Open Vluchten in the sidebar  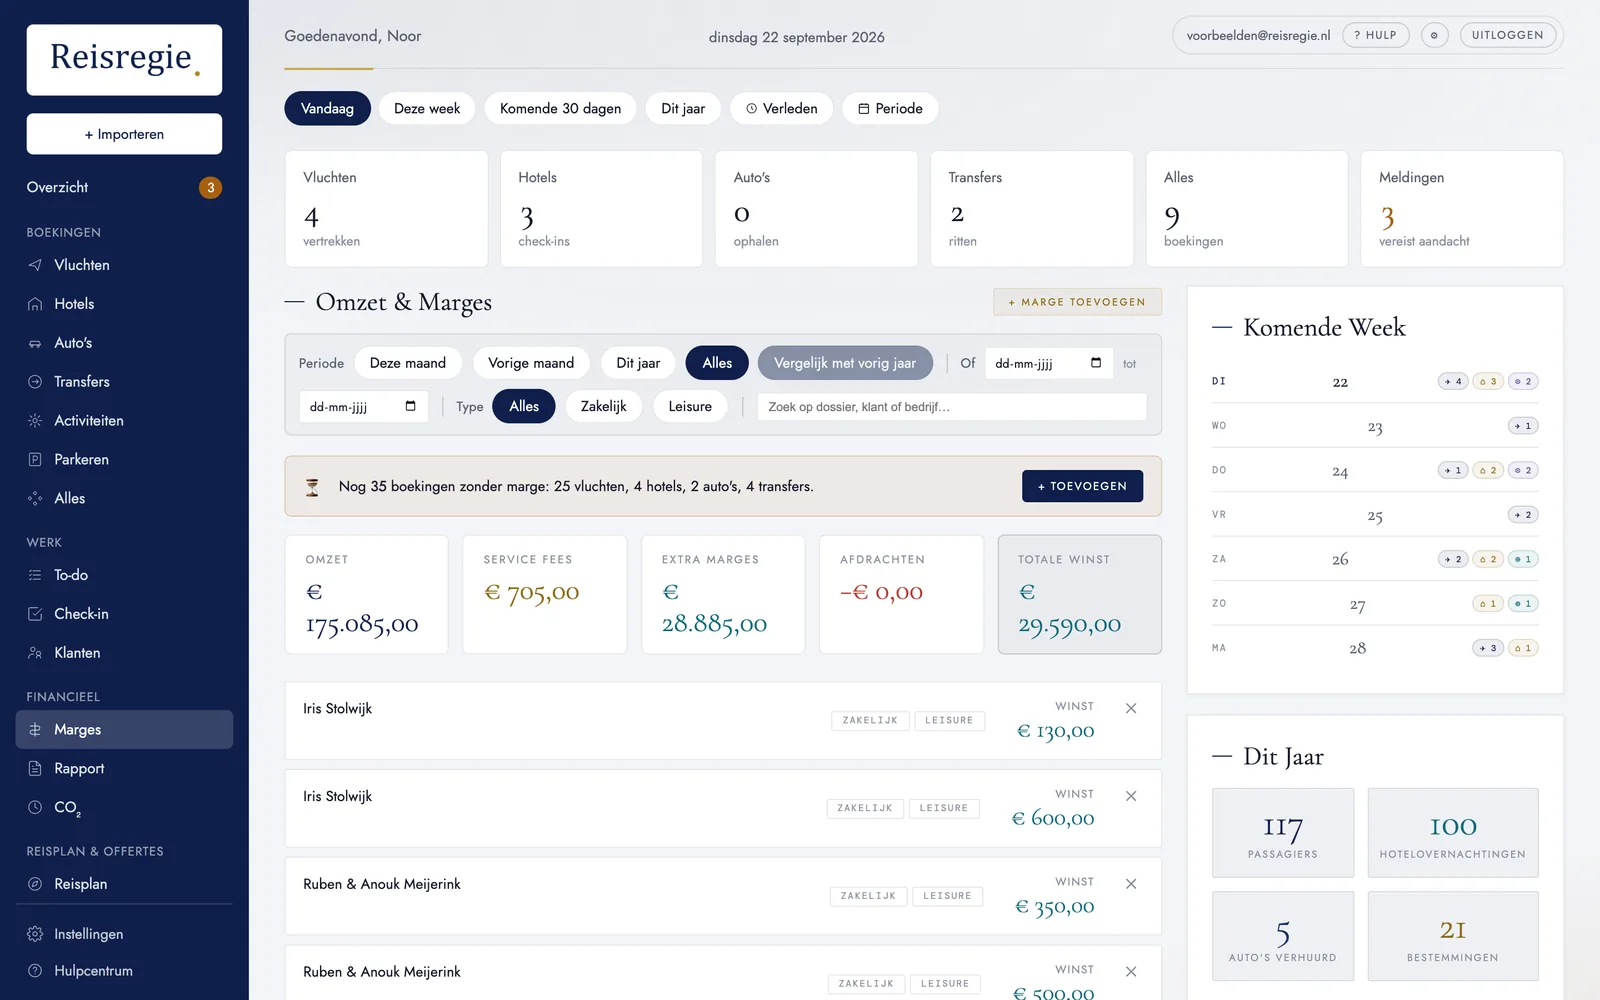click(x=124, y=265)
